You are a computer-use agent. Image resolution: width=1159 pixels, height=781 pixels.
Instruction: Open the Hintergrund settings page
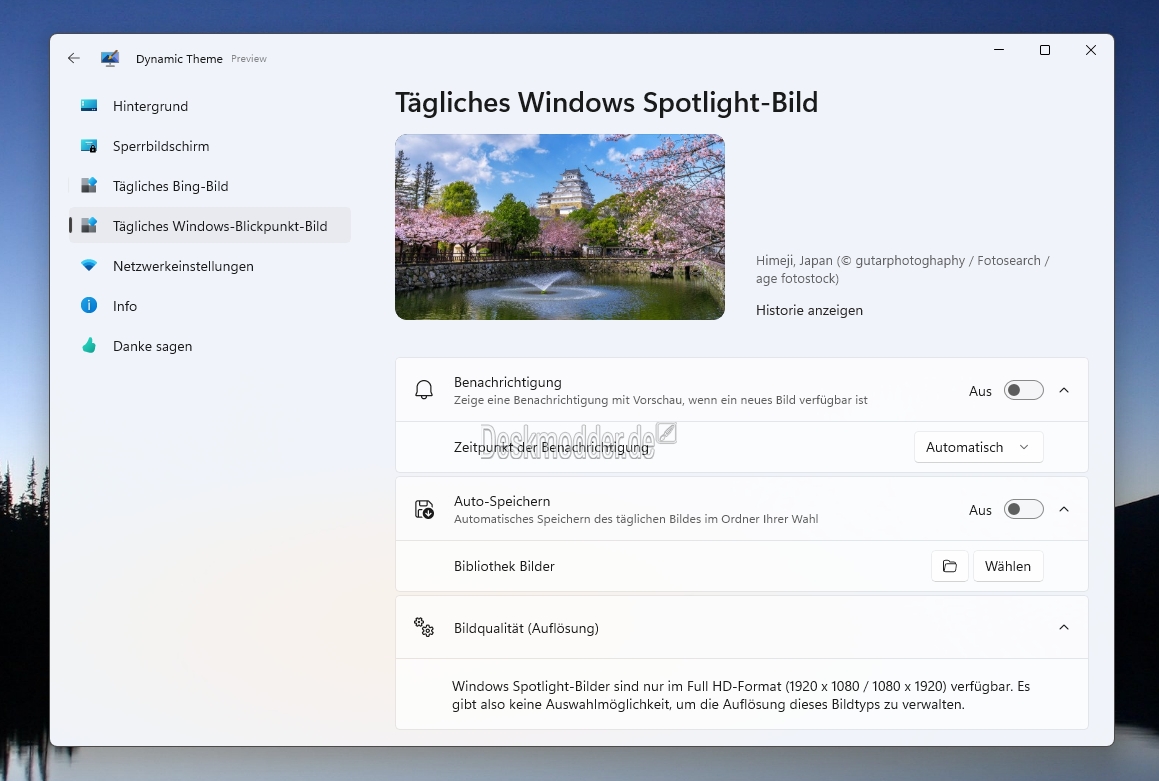(210, 106)
